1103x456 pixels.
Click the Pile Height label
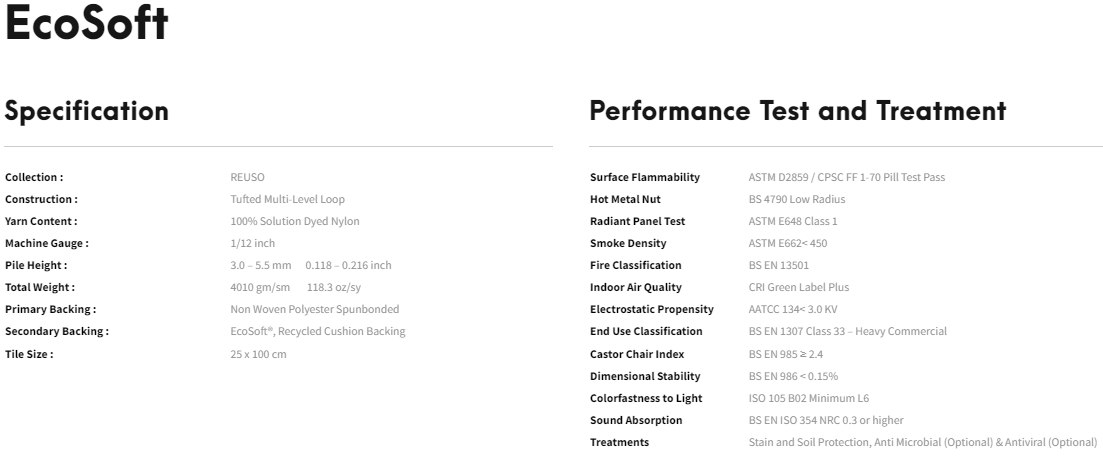36,265
